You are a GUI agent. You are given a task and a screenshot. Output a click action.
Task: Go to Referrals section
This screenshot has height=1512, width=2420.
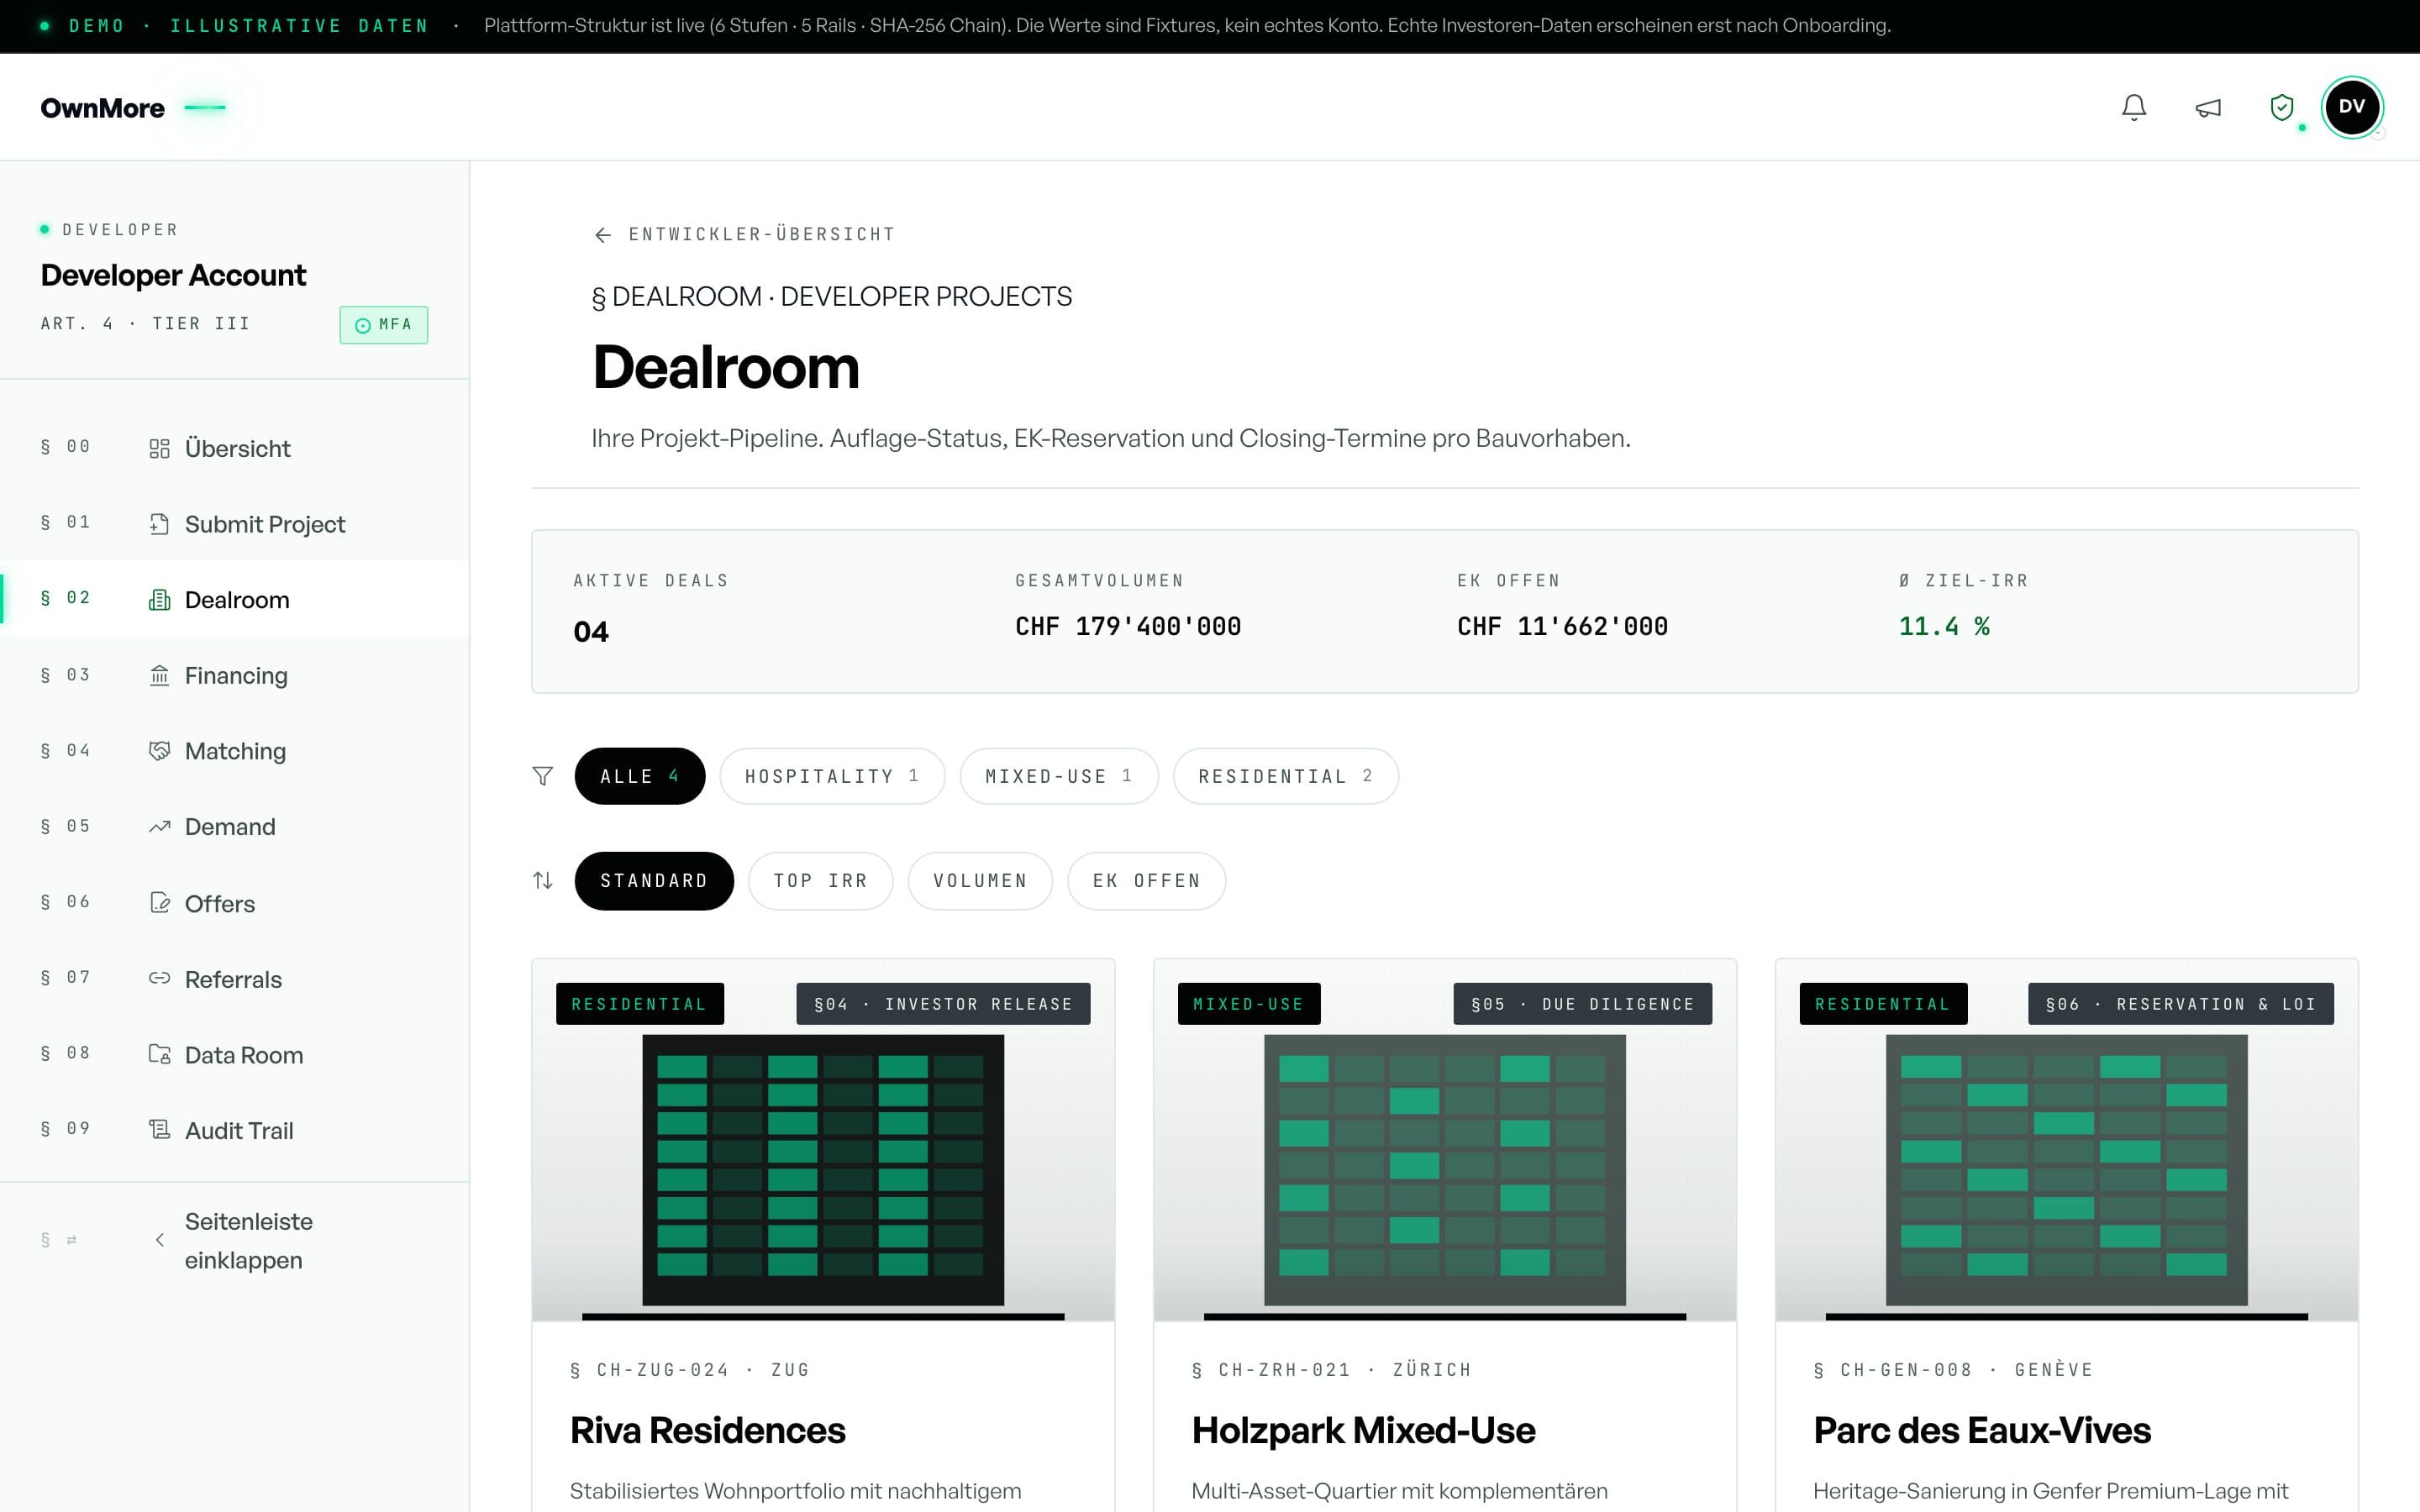tap(234, 978)
